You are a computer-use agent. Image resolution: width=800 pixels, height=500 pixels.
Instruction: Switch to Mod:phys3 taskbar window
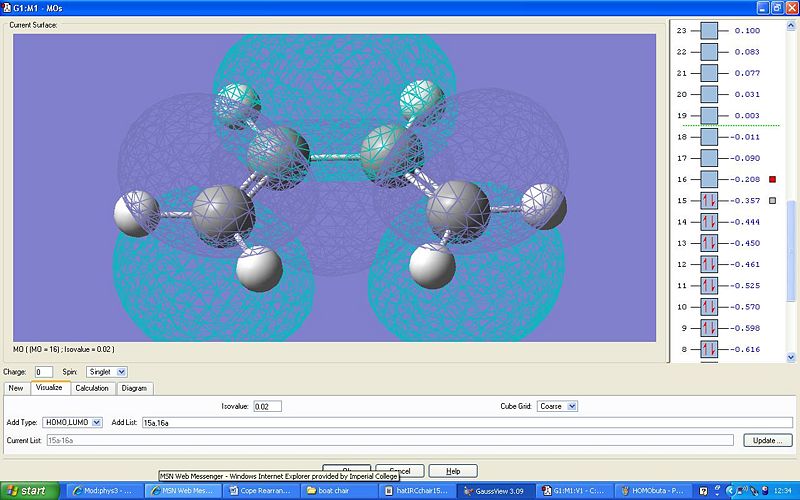105,491
